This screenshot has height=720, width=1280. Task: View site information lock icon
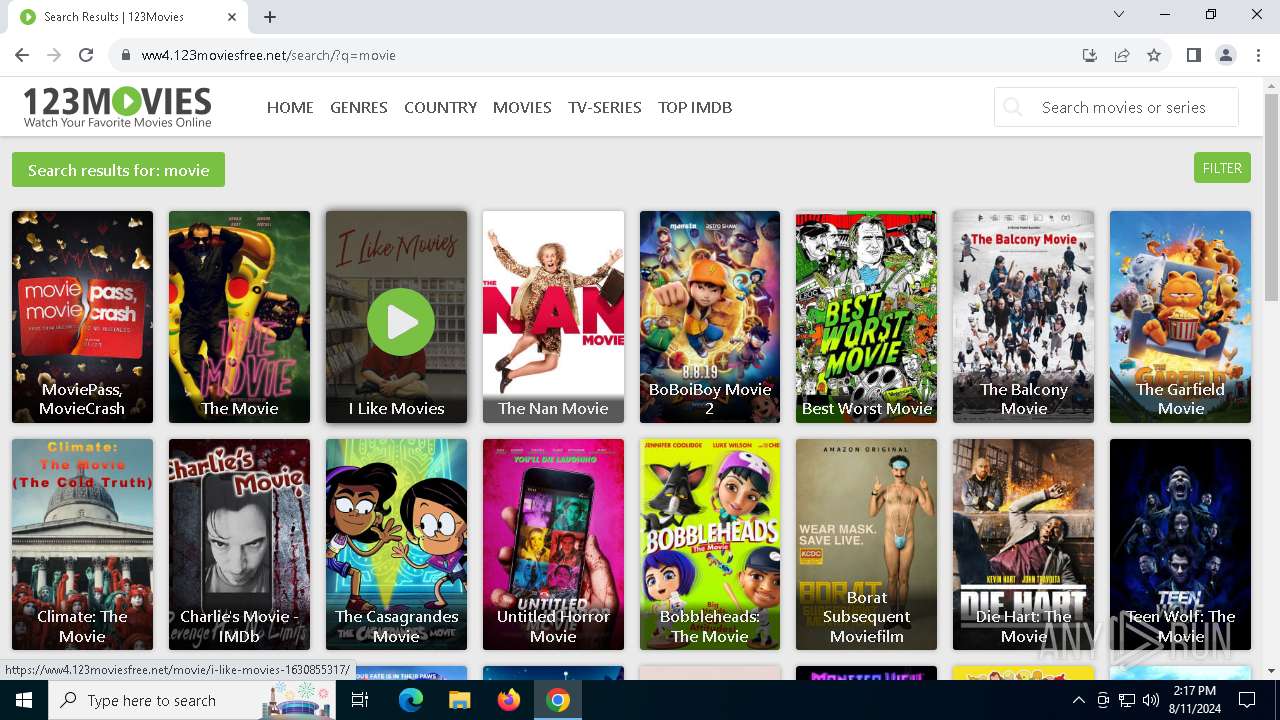click(x=126, y=55)
